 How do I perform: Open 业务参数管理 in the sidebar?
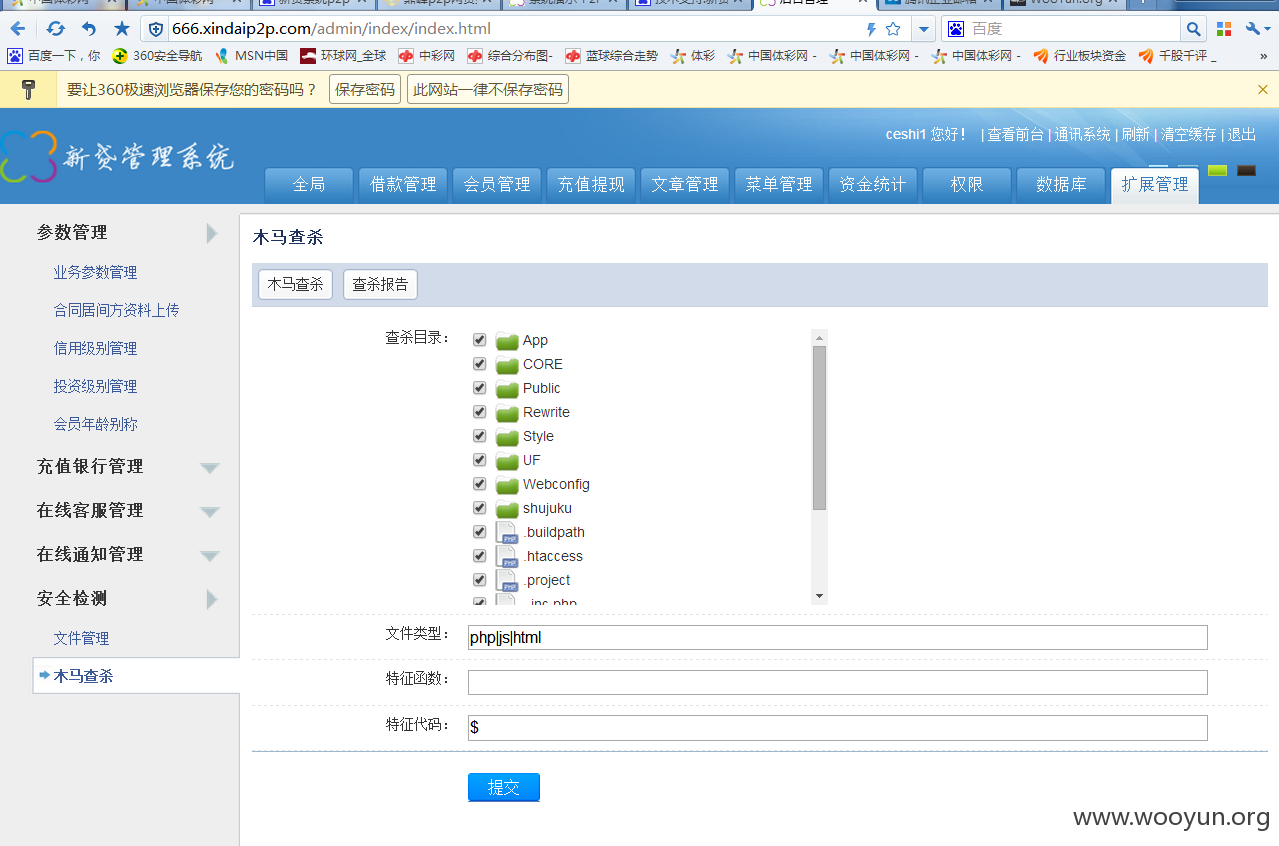(x=95, y=273)
